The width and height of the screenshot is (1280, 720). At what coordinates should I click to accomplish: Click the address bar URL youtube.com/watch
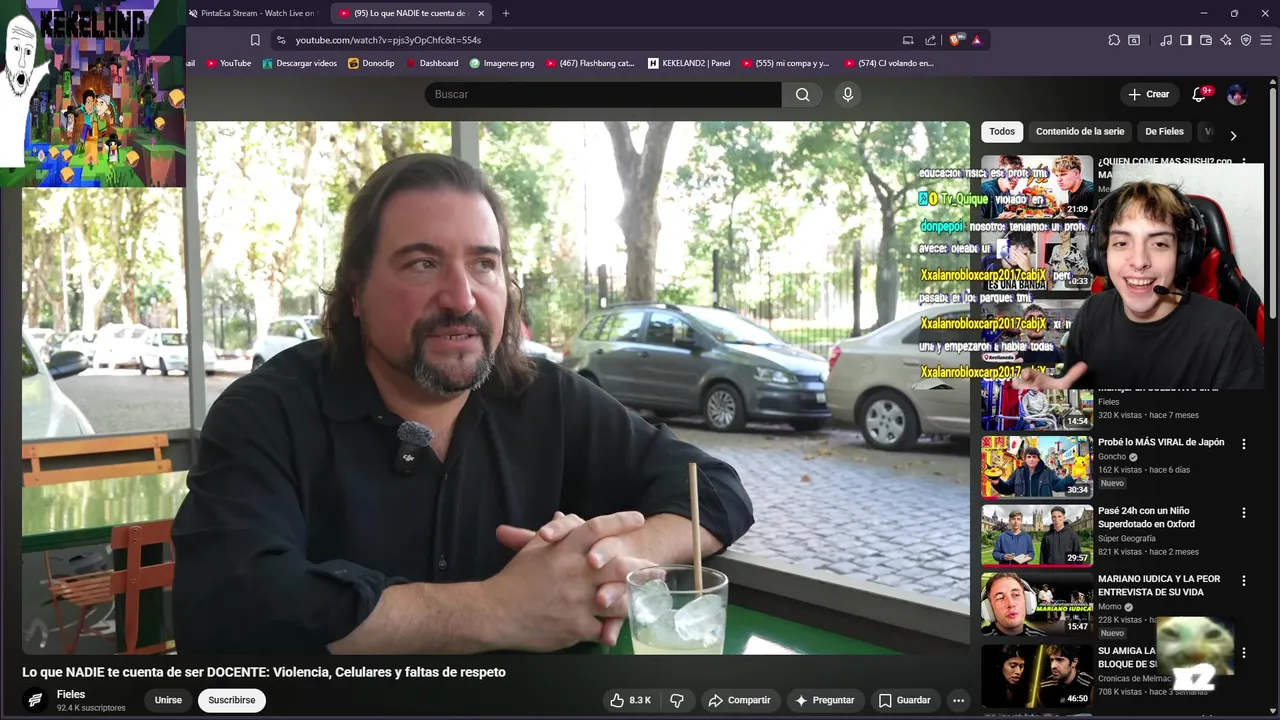tap(388, 40)
